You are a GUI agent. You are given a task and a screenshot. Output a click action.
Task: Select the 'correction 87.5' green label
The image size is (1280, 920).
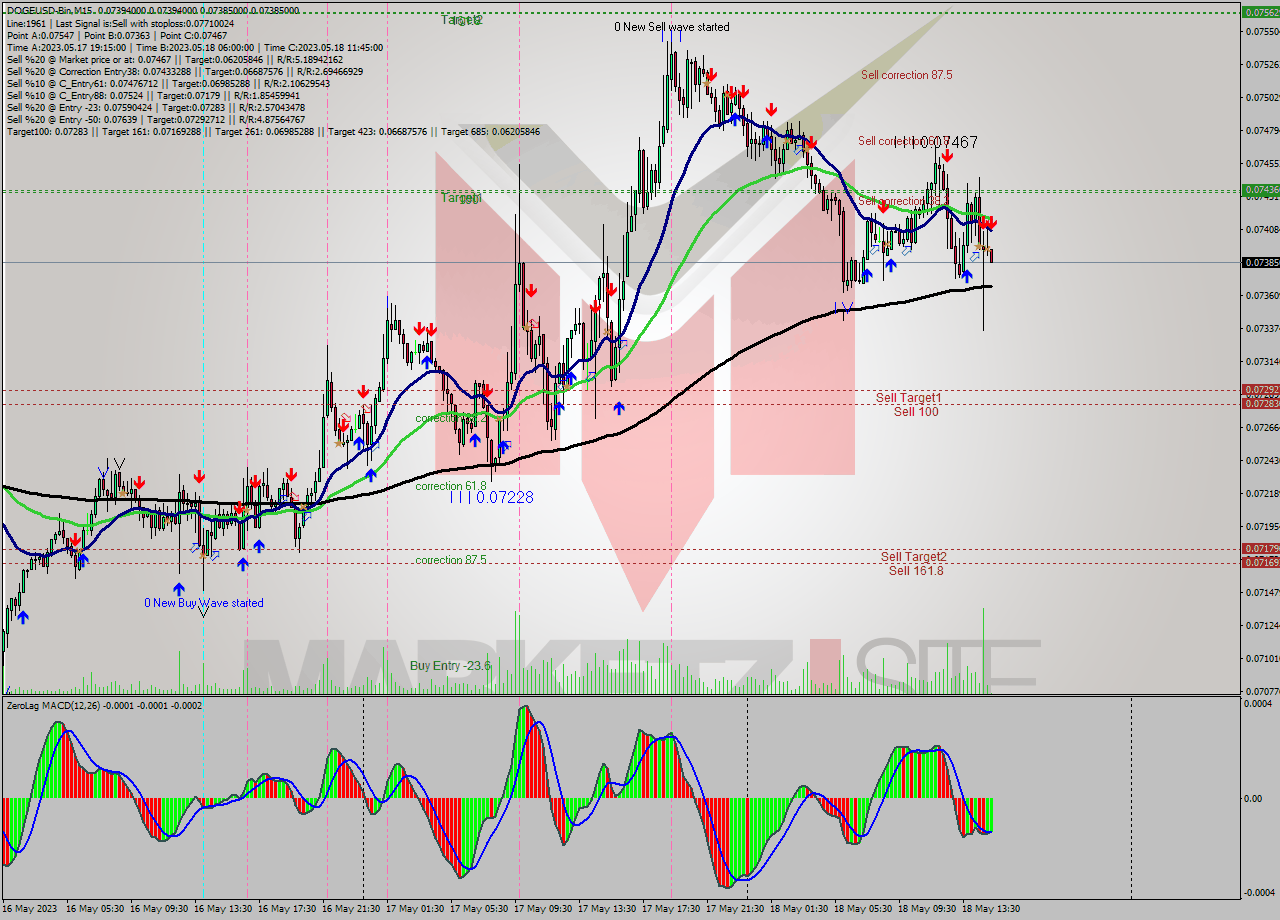[x=451, y=560]
